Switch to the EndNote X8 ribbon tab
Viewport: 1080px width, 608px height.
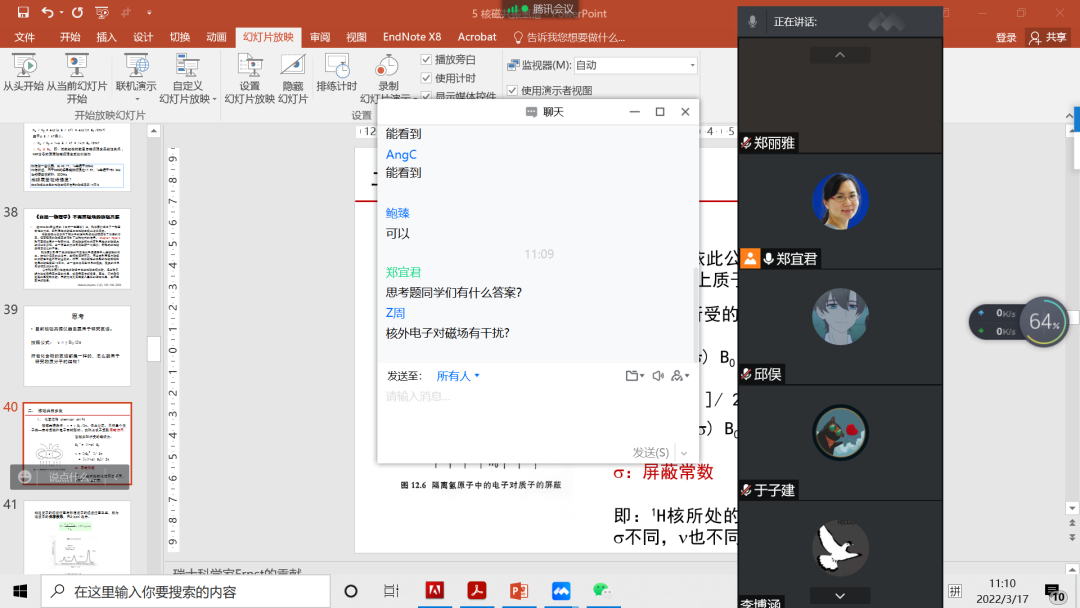(413, 36)
